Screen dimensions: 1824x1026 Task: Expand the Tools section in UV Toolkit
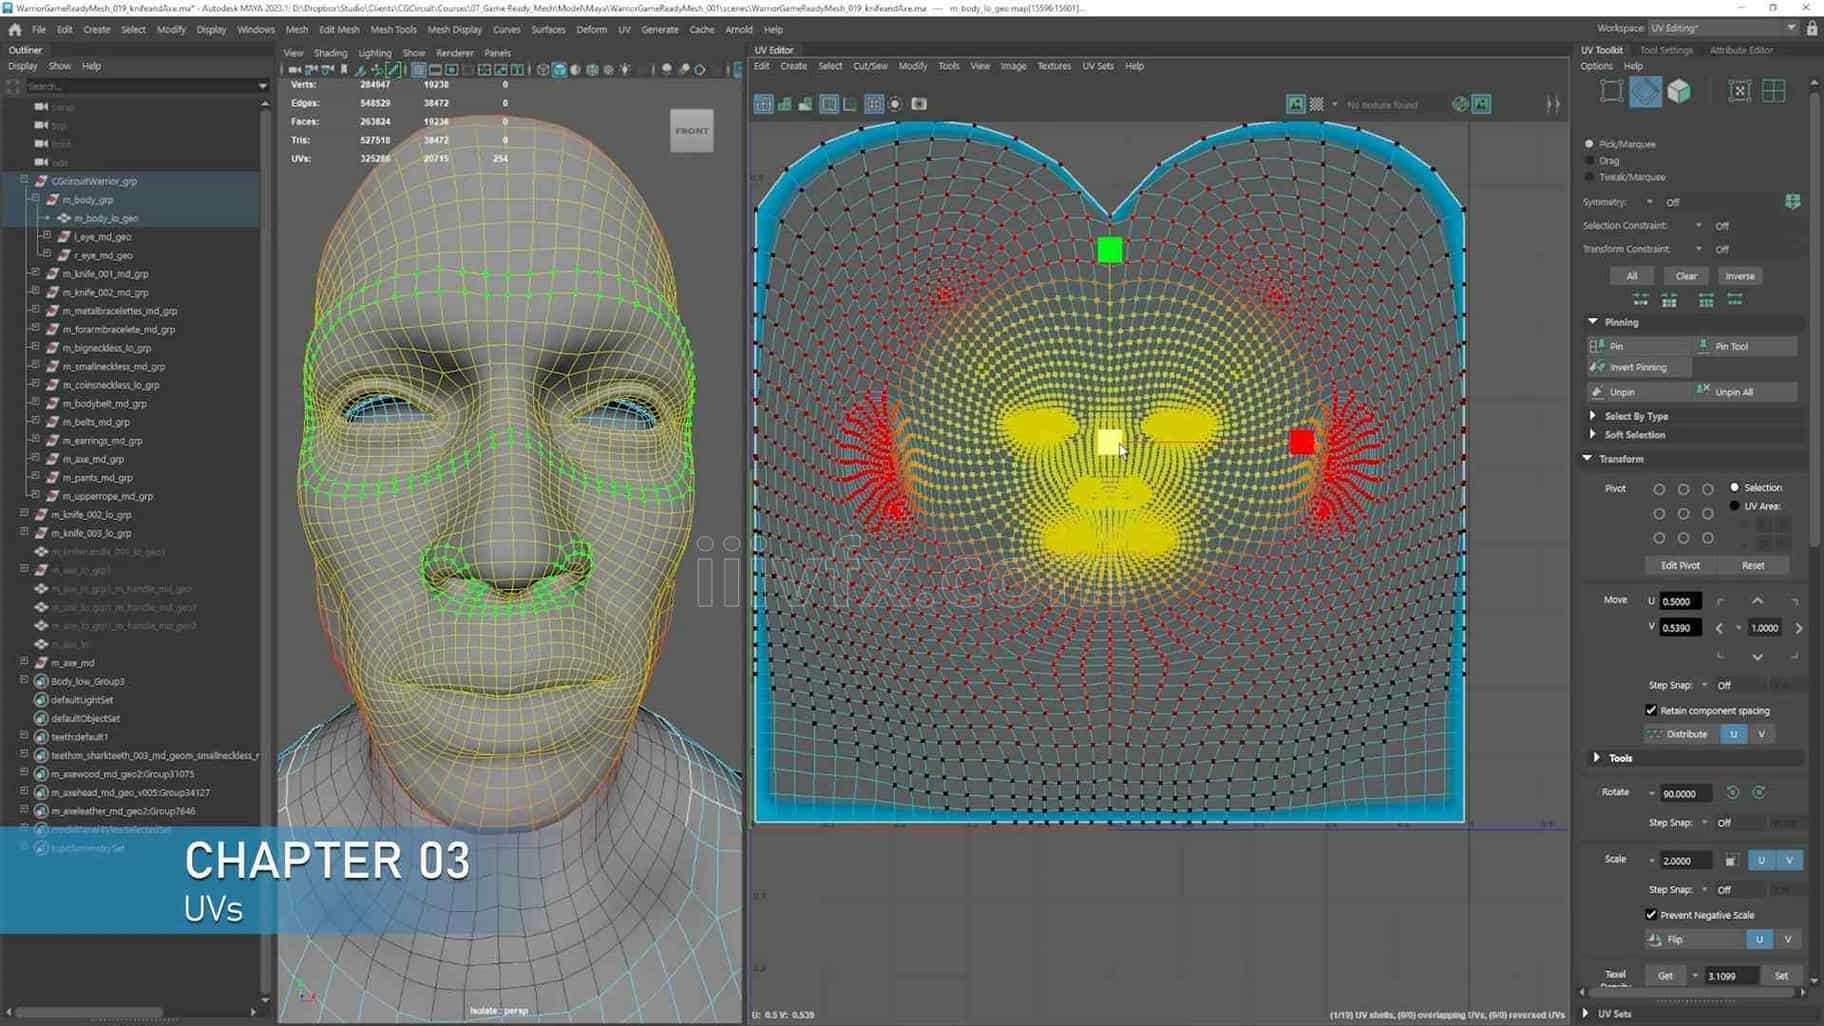point(1597,758)
